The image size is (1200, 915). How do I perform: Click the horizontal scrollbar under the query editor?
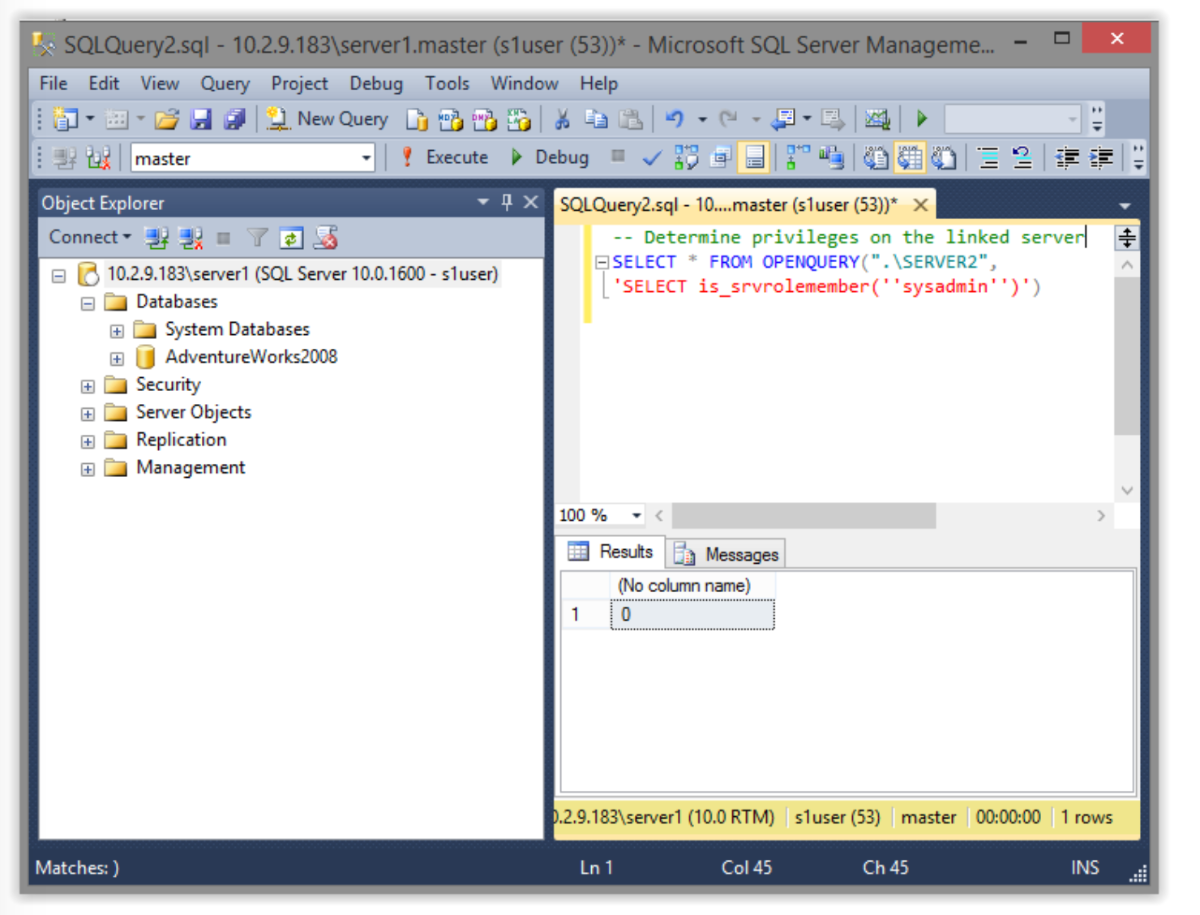(803, 516)
